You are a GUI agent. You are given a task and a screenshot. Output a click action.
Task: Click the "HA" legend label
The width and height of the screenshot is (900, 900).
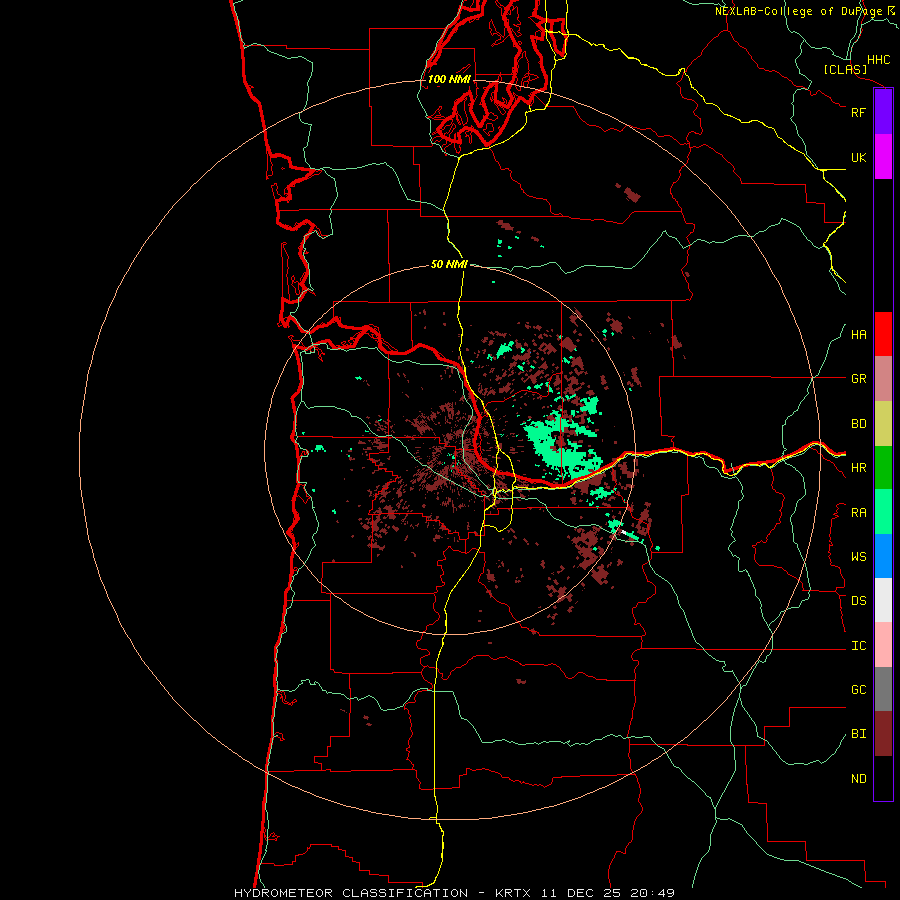point(858,335)
